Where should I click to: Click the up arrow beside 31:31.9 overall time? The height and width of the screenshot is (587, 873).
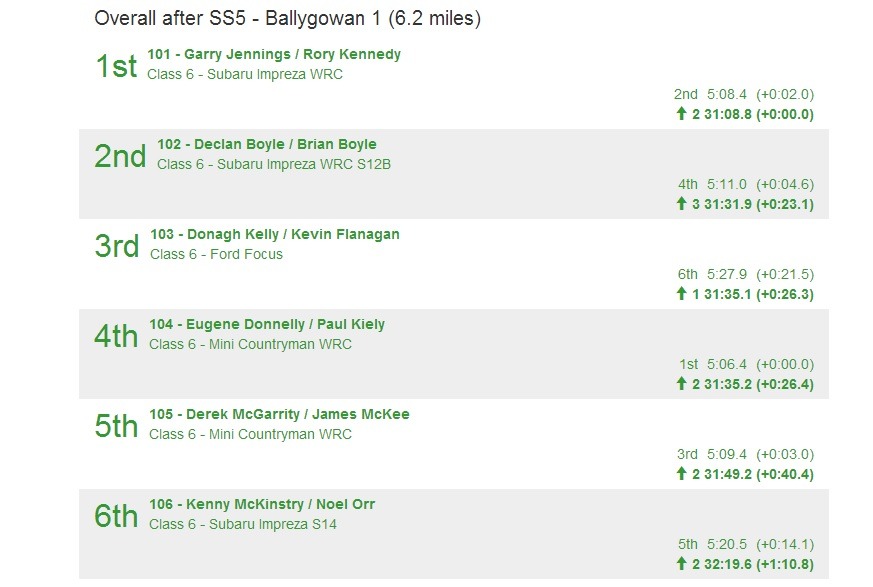(682, 204)
